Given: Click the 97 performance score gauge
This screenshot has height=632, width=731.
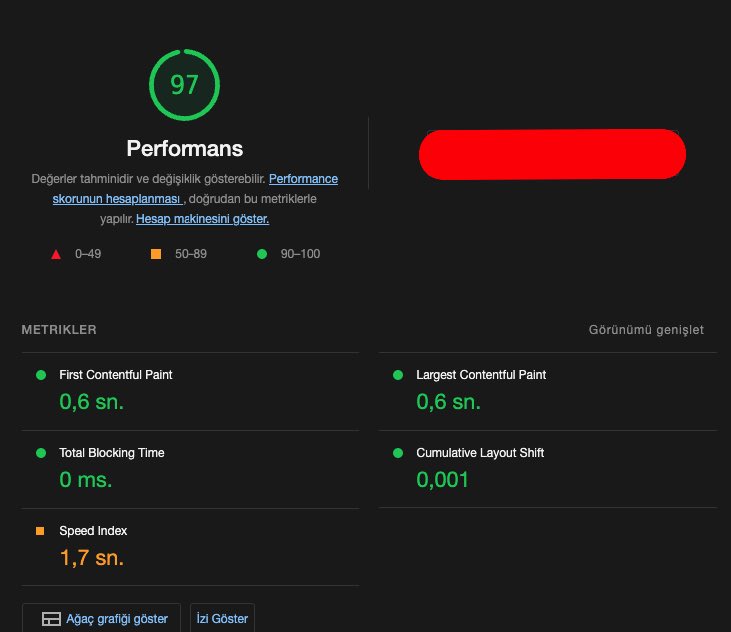Looking at the screenshot, I should (x=185, y=85).
